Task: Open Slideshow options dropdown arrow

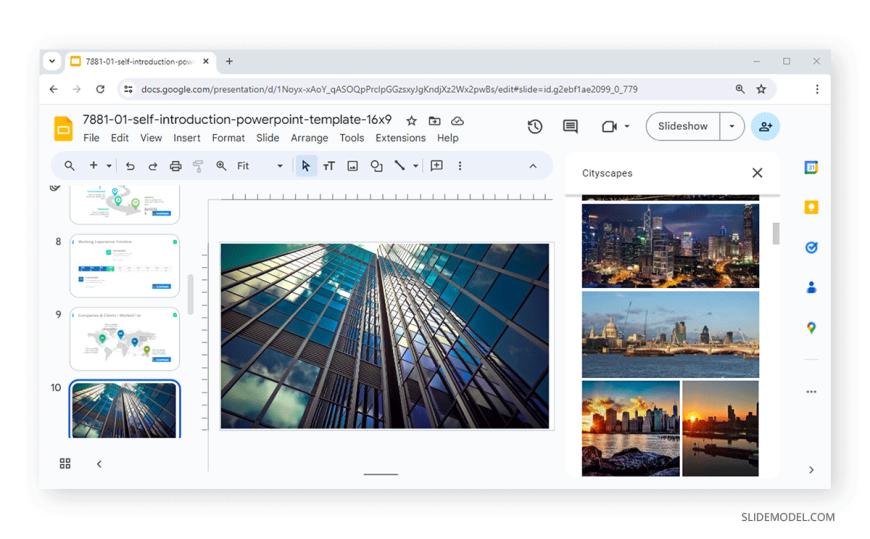Action: 732,126
